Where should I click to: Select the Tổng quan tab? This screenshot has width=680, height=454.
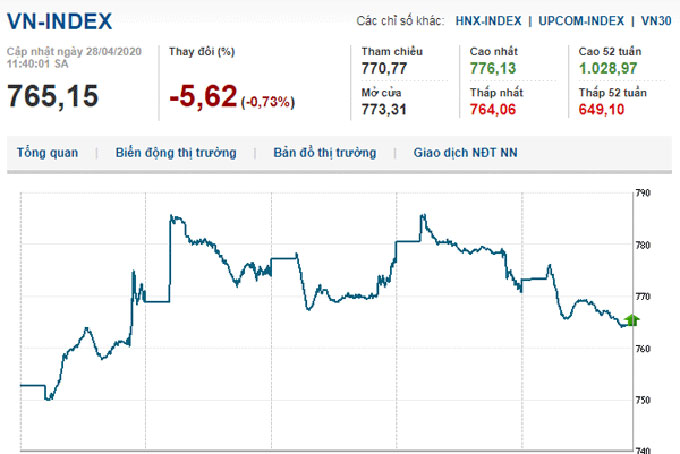click(47, 153)
